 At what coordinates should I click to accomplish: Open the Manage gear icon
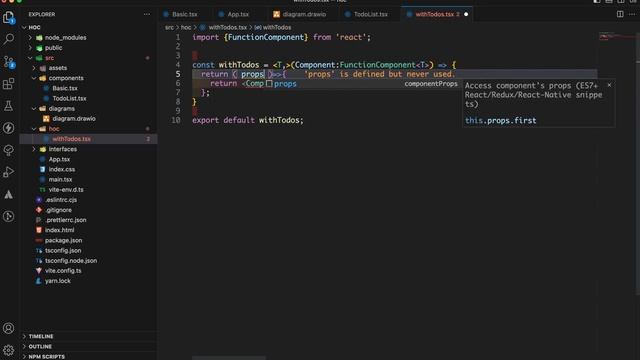(x=9, y=350)
